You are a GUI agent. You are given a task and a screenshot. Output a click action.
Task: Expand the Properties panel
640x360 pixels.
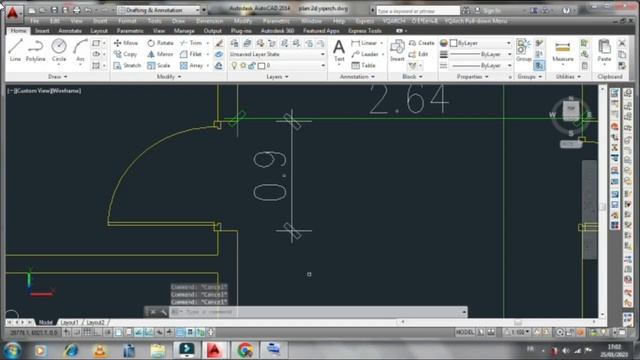[472, 77]
